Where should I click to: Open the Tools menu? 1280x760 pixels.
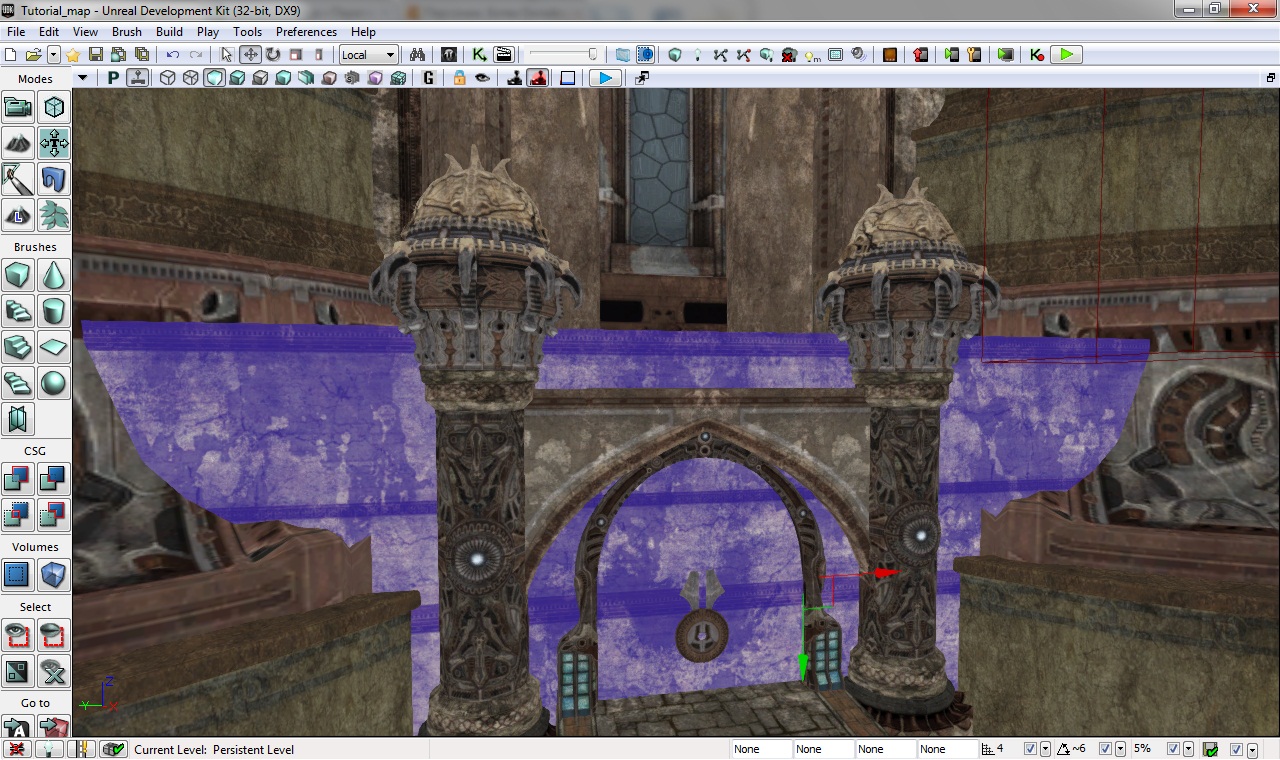click(x=248, y=32)
